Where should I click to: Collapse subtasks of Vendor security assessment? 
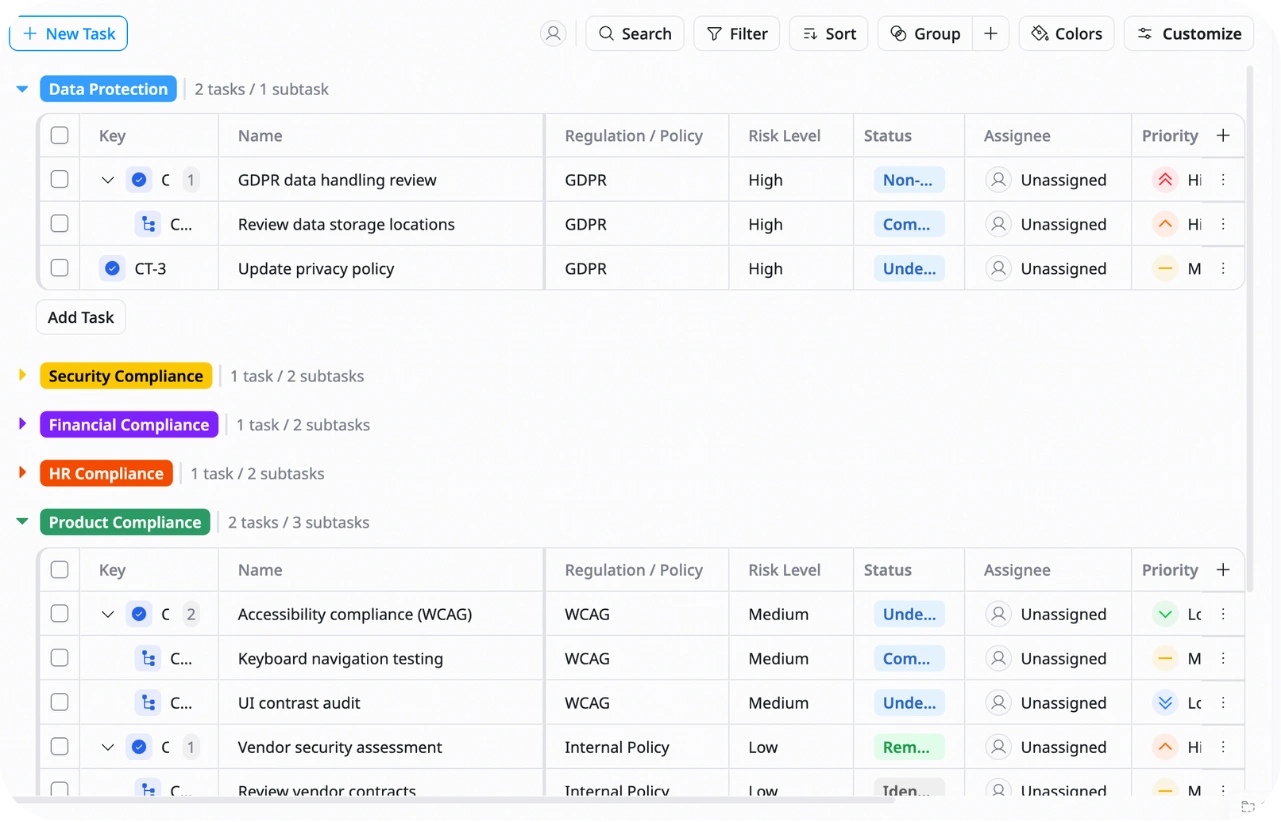pyautogui.click(x=108, y=747)
